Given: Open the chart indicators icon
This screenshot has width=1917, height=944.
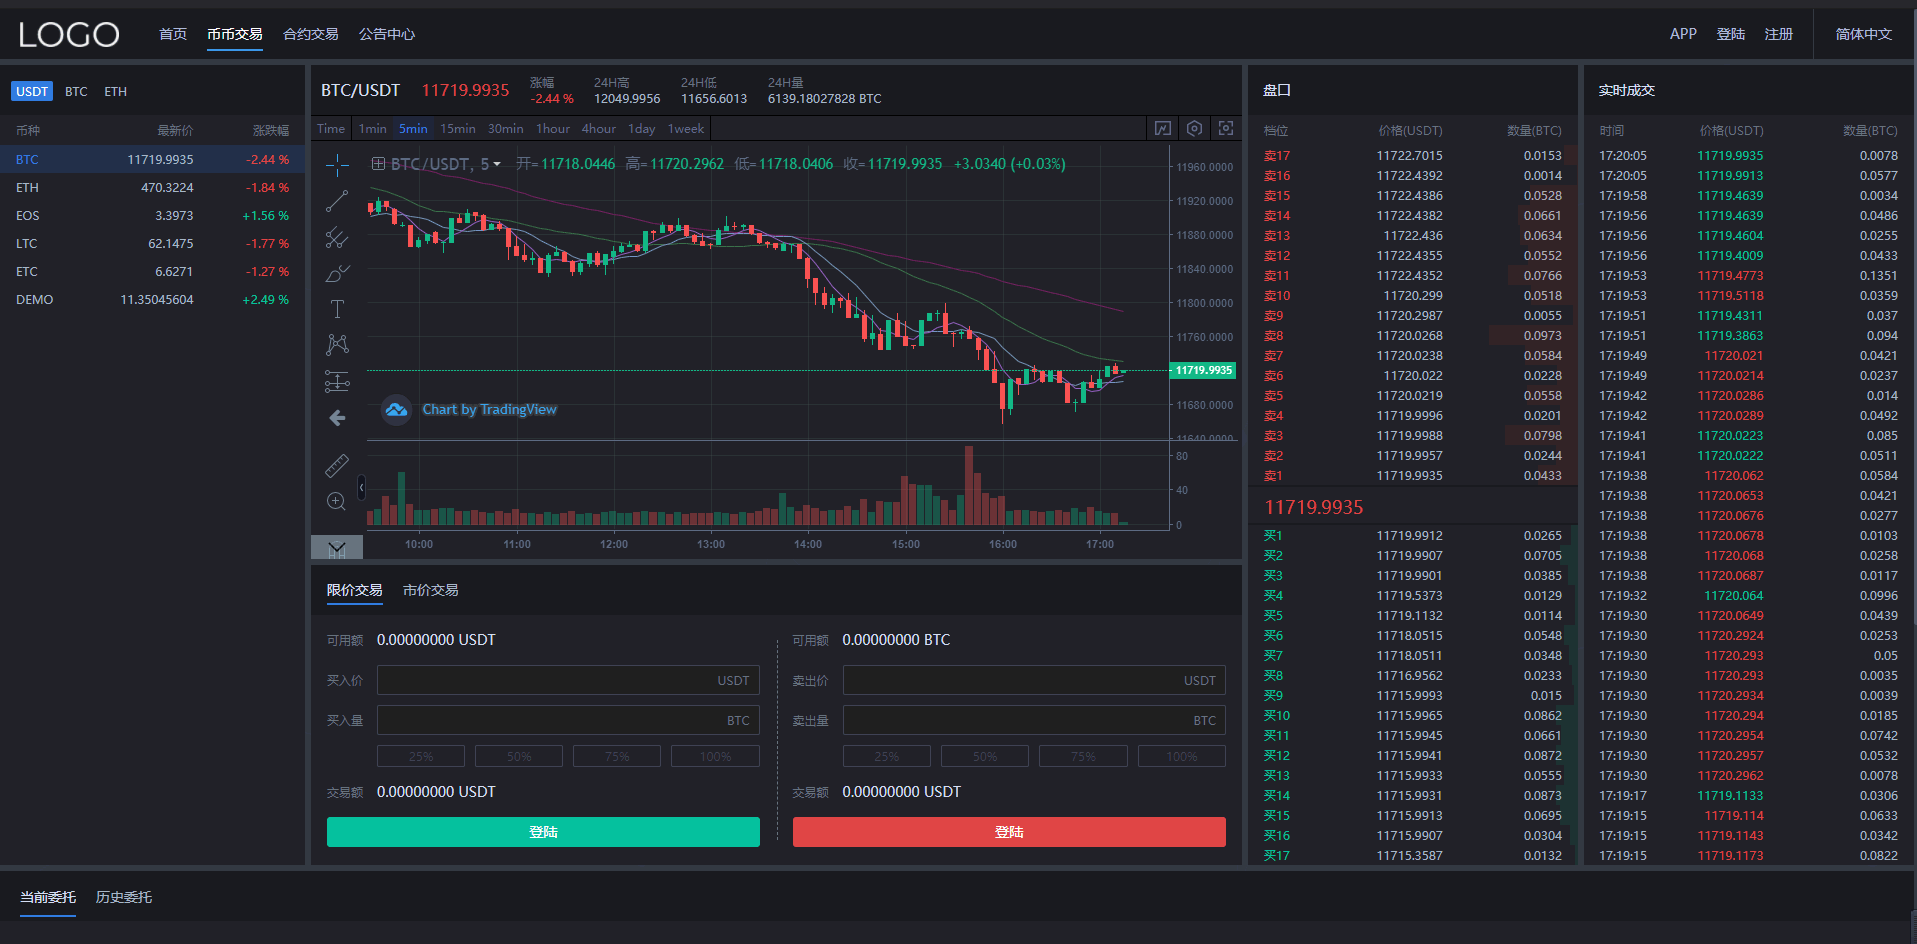Looking at the screenshot, I should click(x=1162, y=129).
